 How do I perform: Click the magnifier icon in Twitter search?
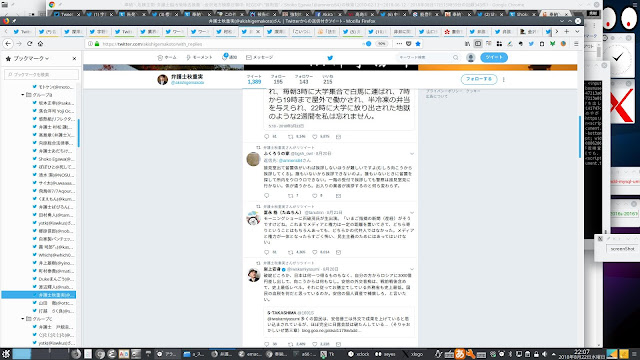(x=456, y=58)
